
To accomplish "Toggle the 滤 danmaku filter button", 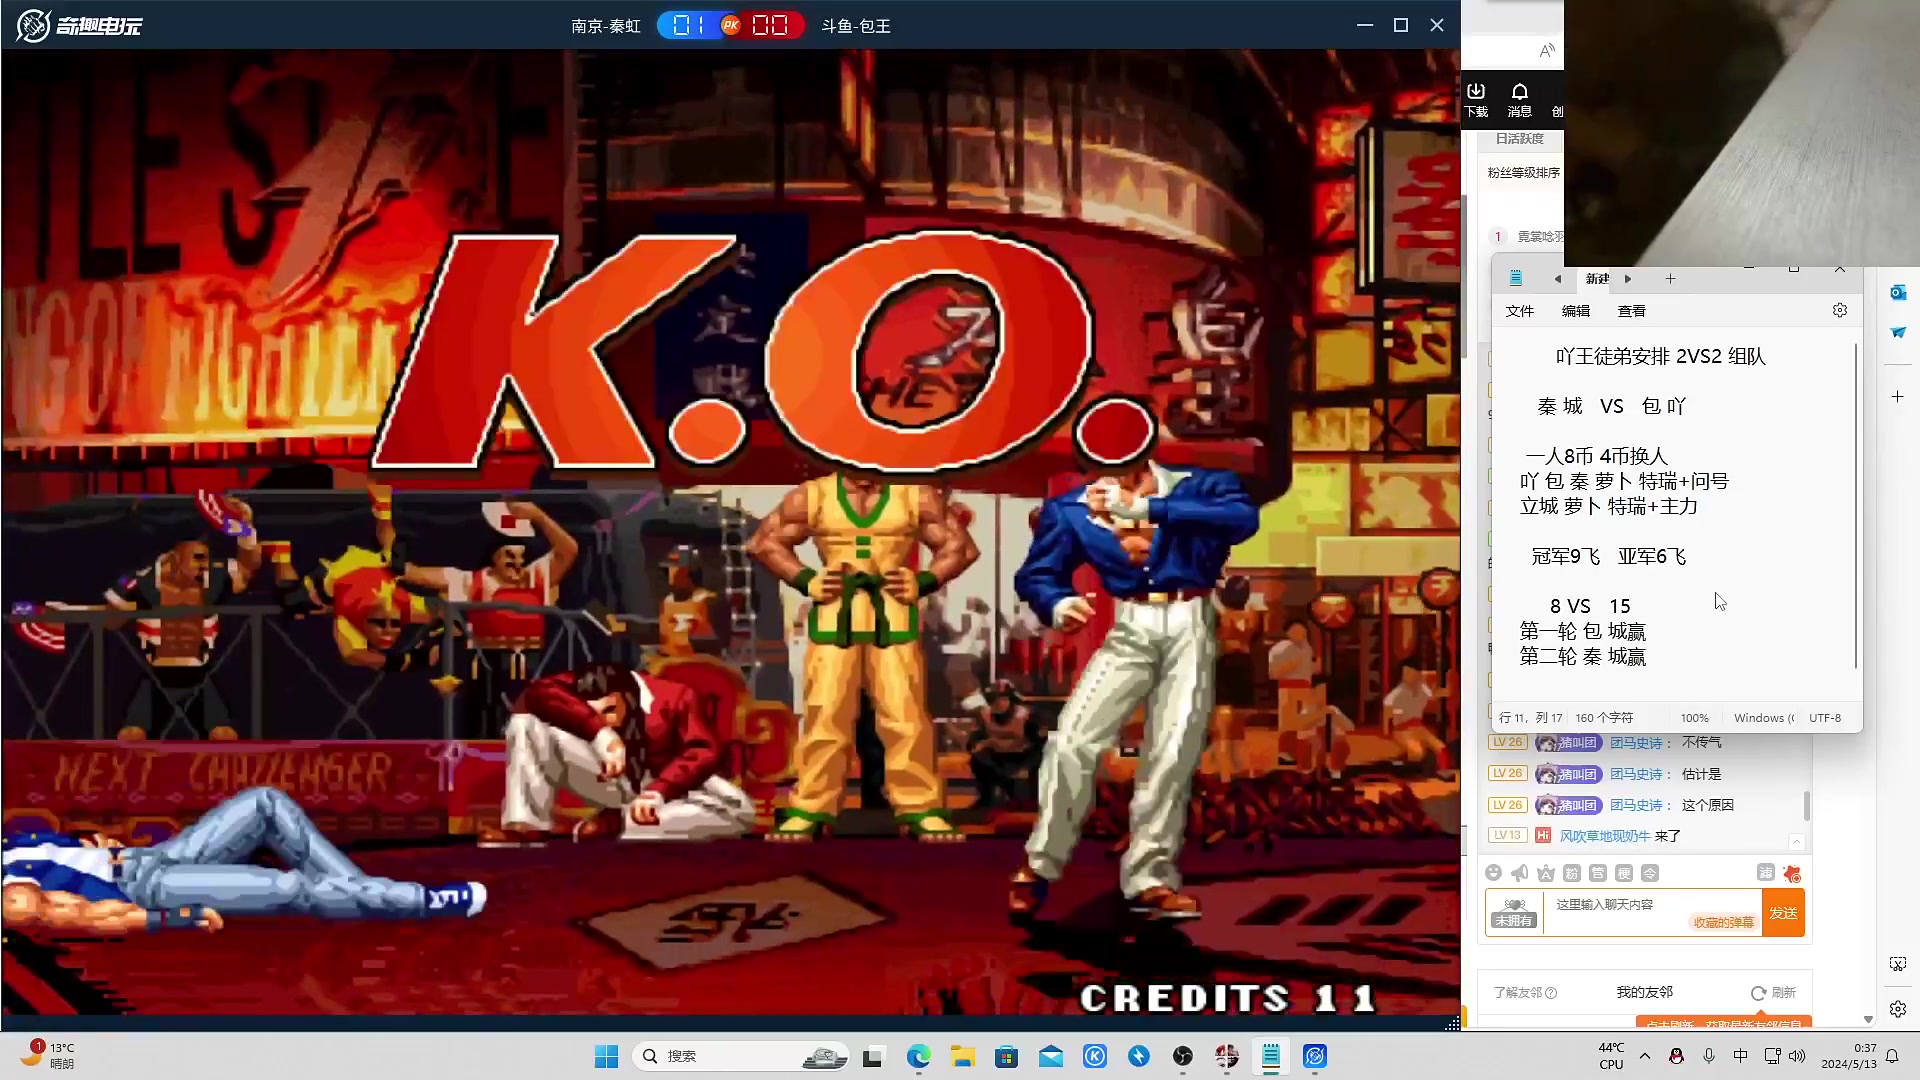I will (x=1766, y=873).
